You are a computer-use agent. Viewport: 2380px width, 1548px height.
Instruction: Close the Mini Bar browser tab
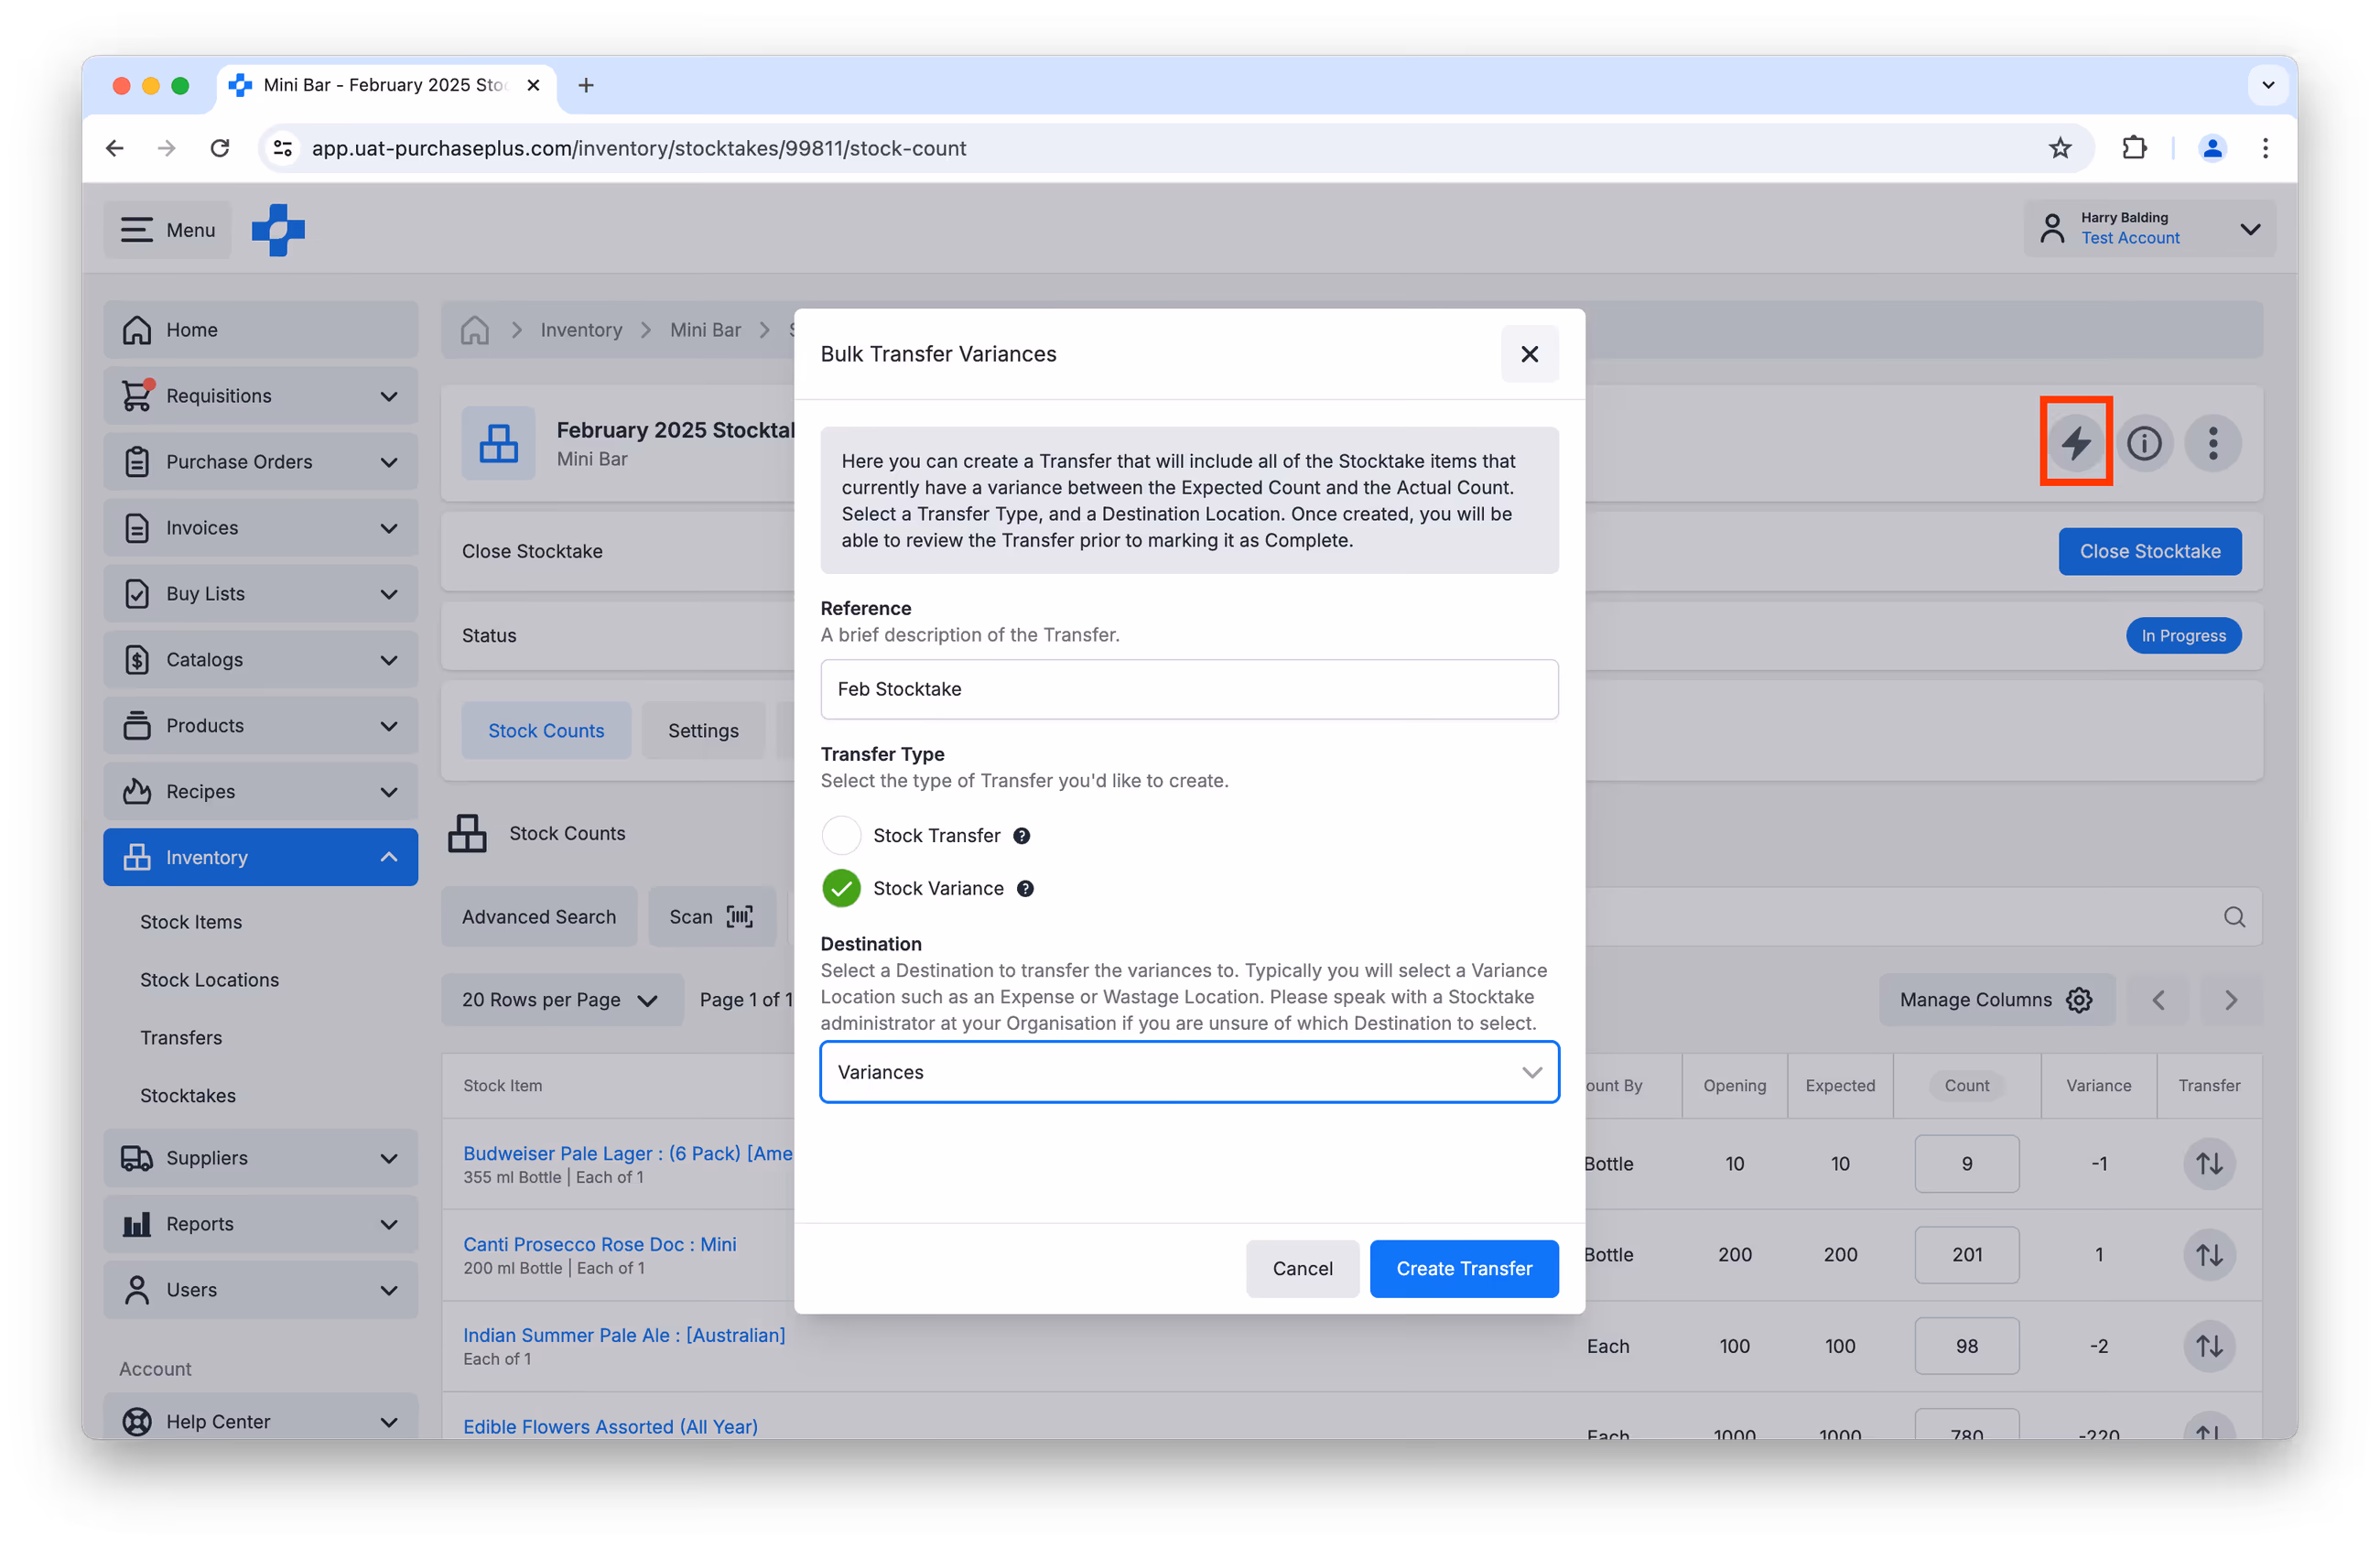(533, 85)
